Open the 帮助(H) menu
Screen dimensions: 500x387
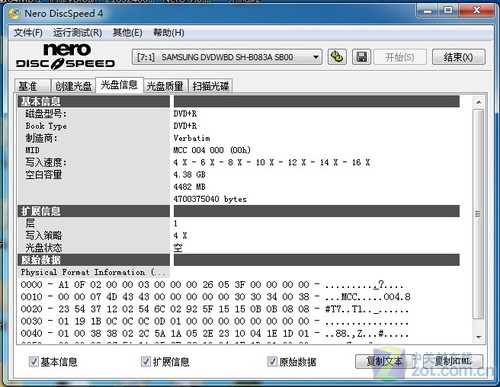pyautogui.click(x=168, y=33)
